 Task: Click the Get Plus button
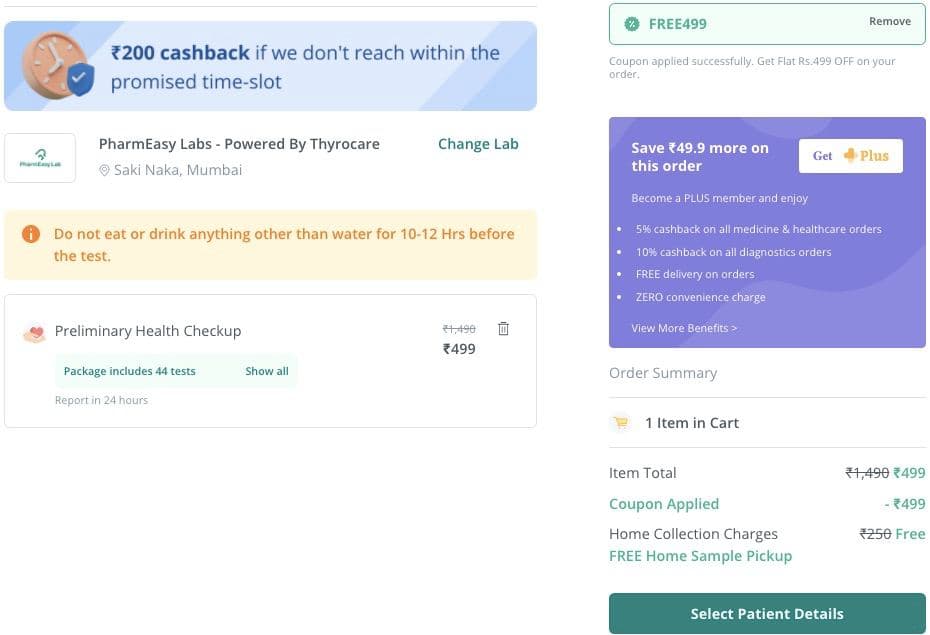tap(851, 156)
